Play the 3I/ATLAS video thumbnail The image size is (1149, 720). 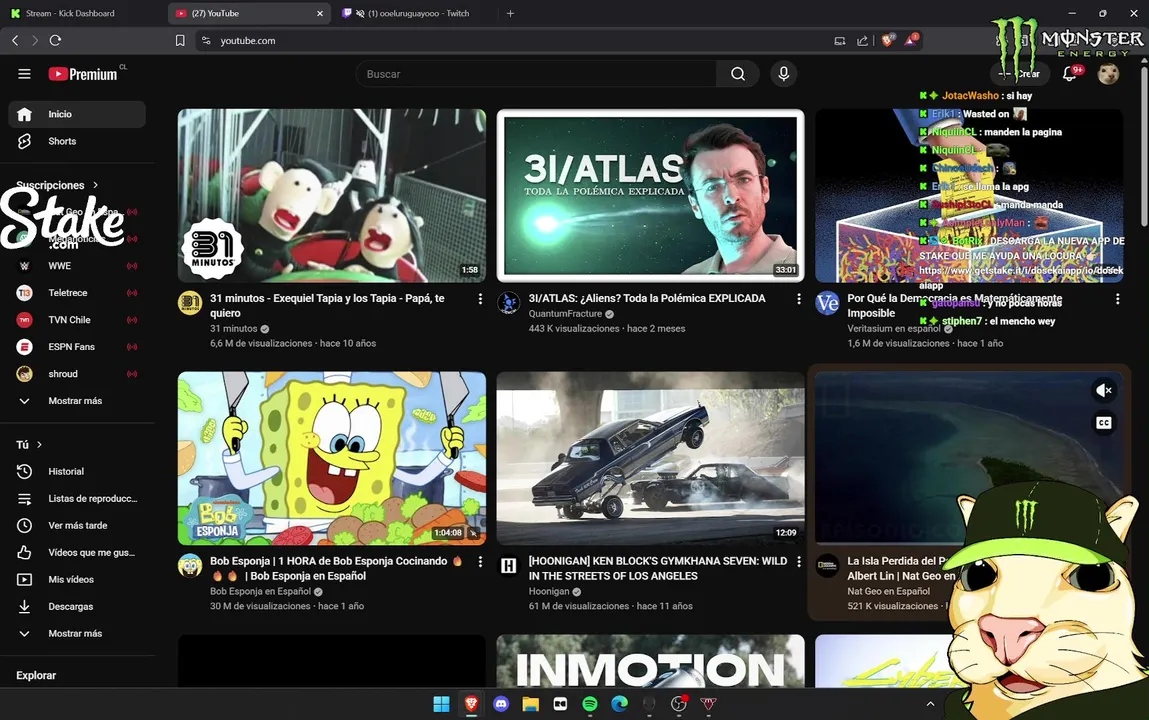650,196
